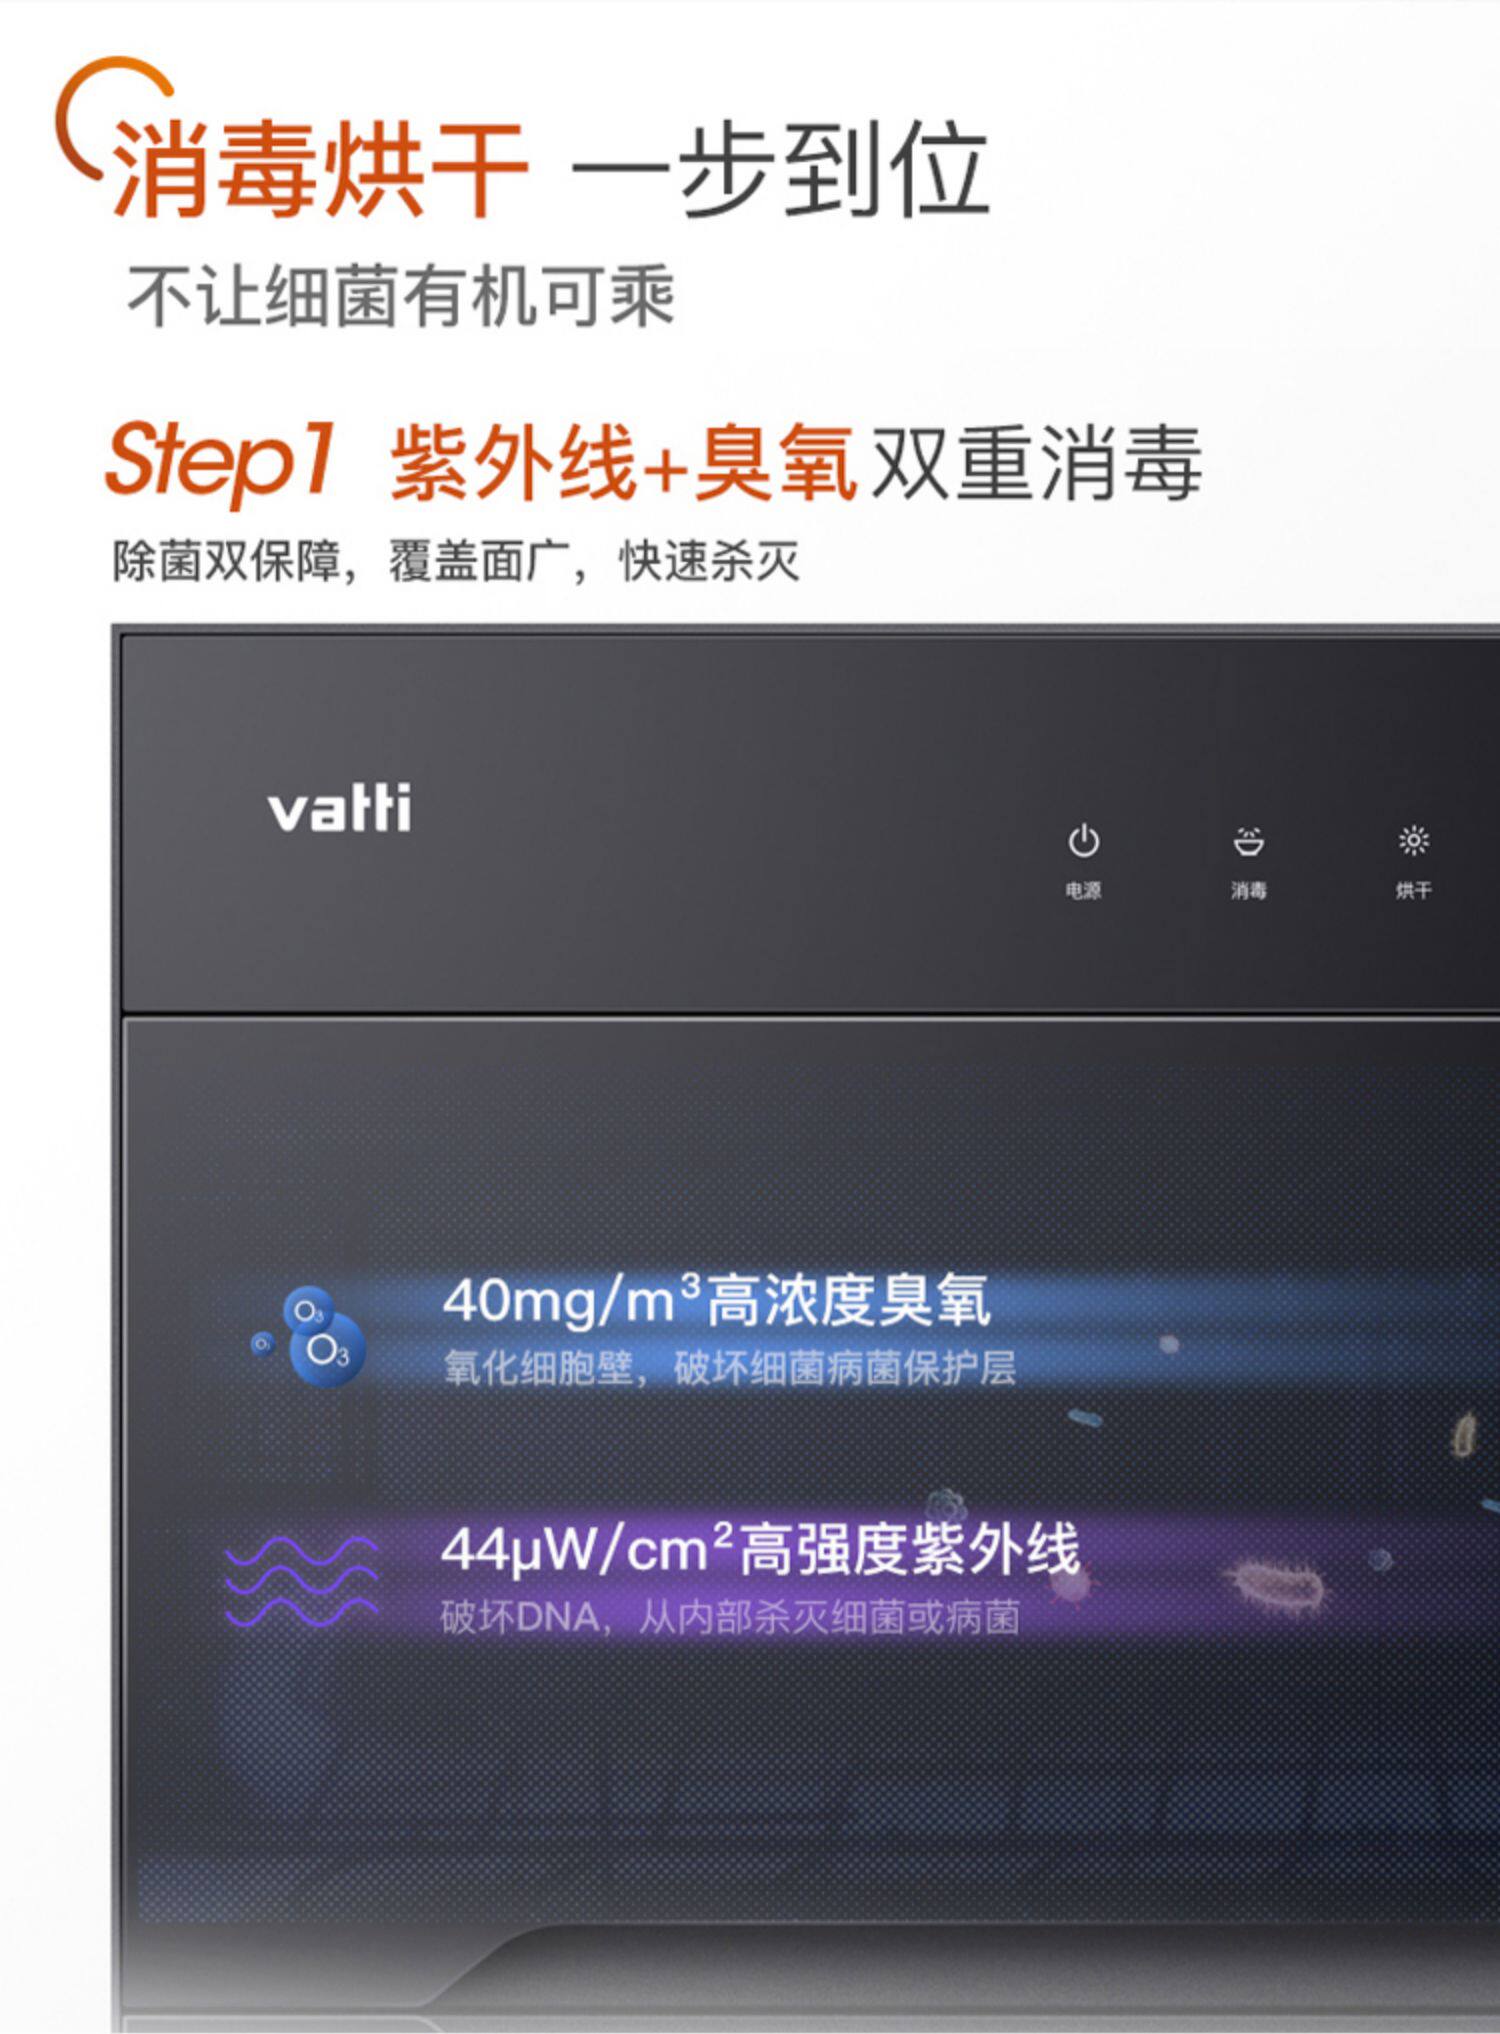Click the 40mg/m³高浓度臭氧 blue banner
This screenshot has height=2034, width=1500.
coord(716,1300)
